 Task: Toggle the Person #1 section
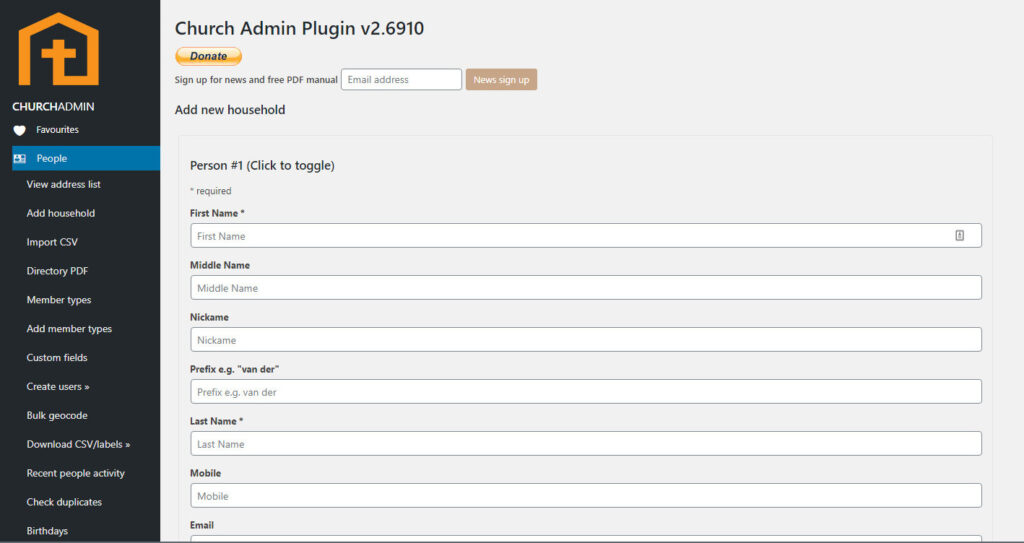tap(262, 165)
